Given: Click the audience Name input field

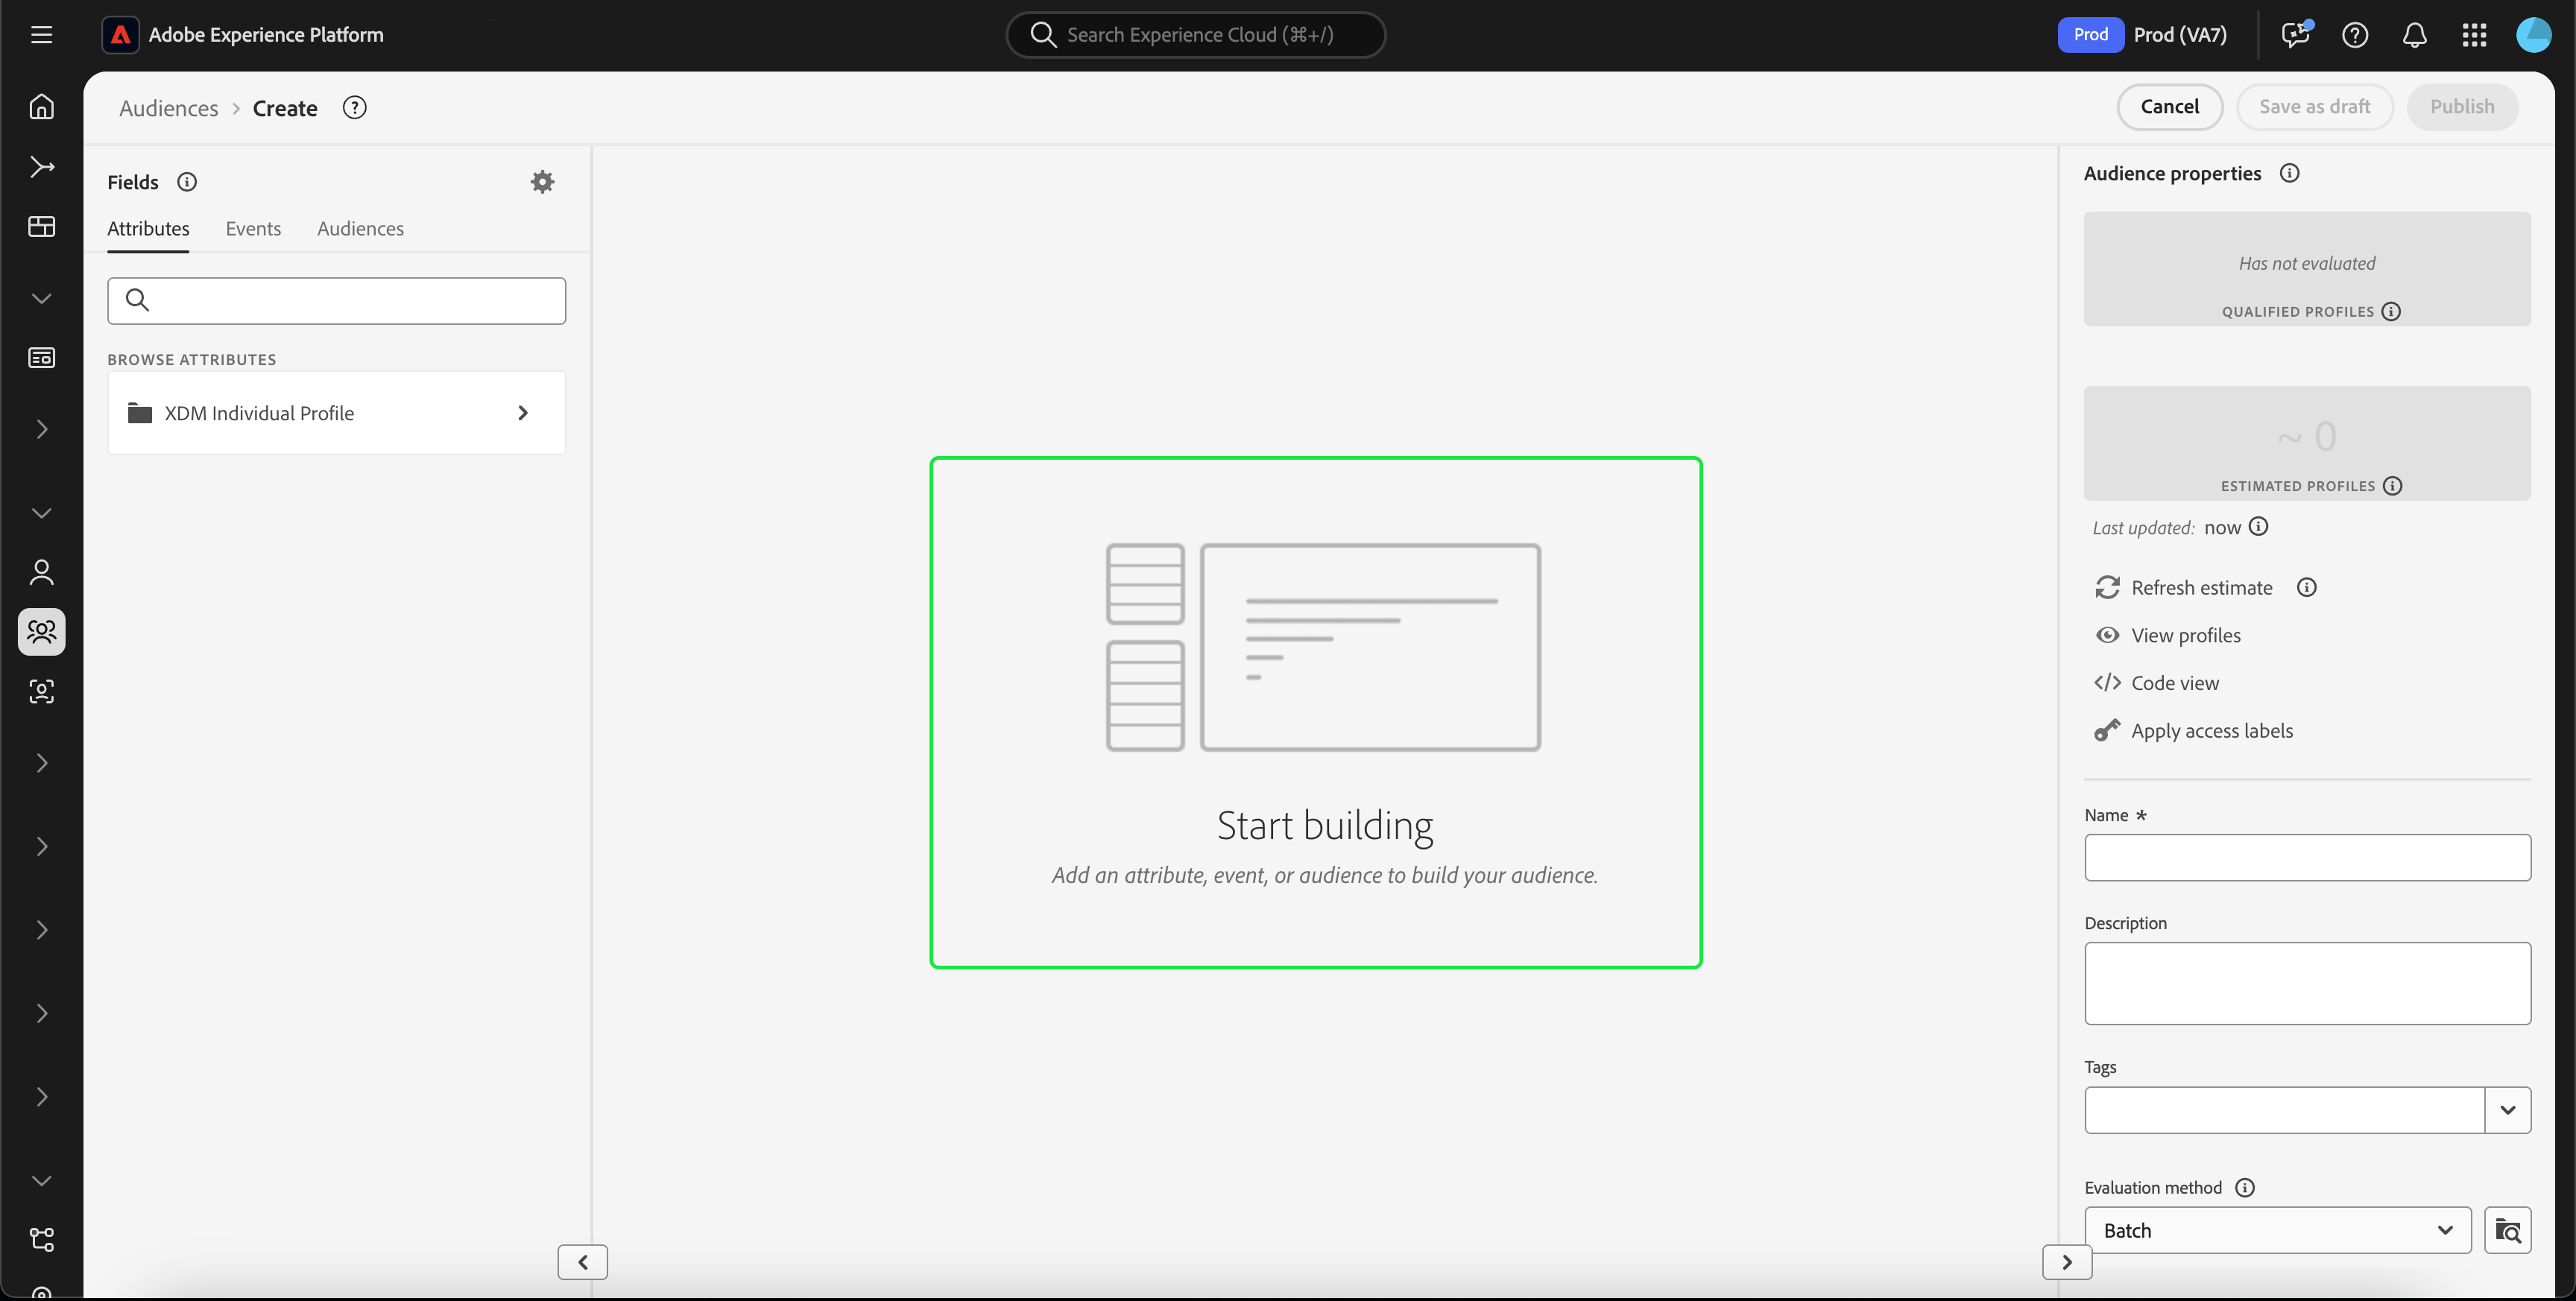Looking at the screenshot, I should [2307, 857].
